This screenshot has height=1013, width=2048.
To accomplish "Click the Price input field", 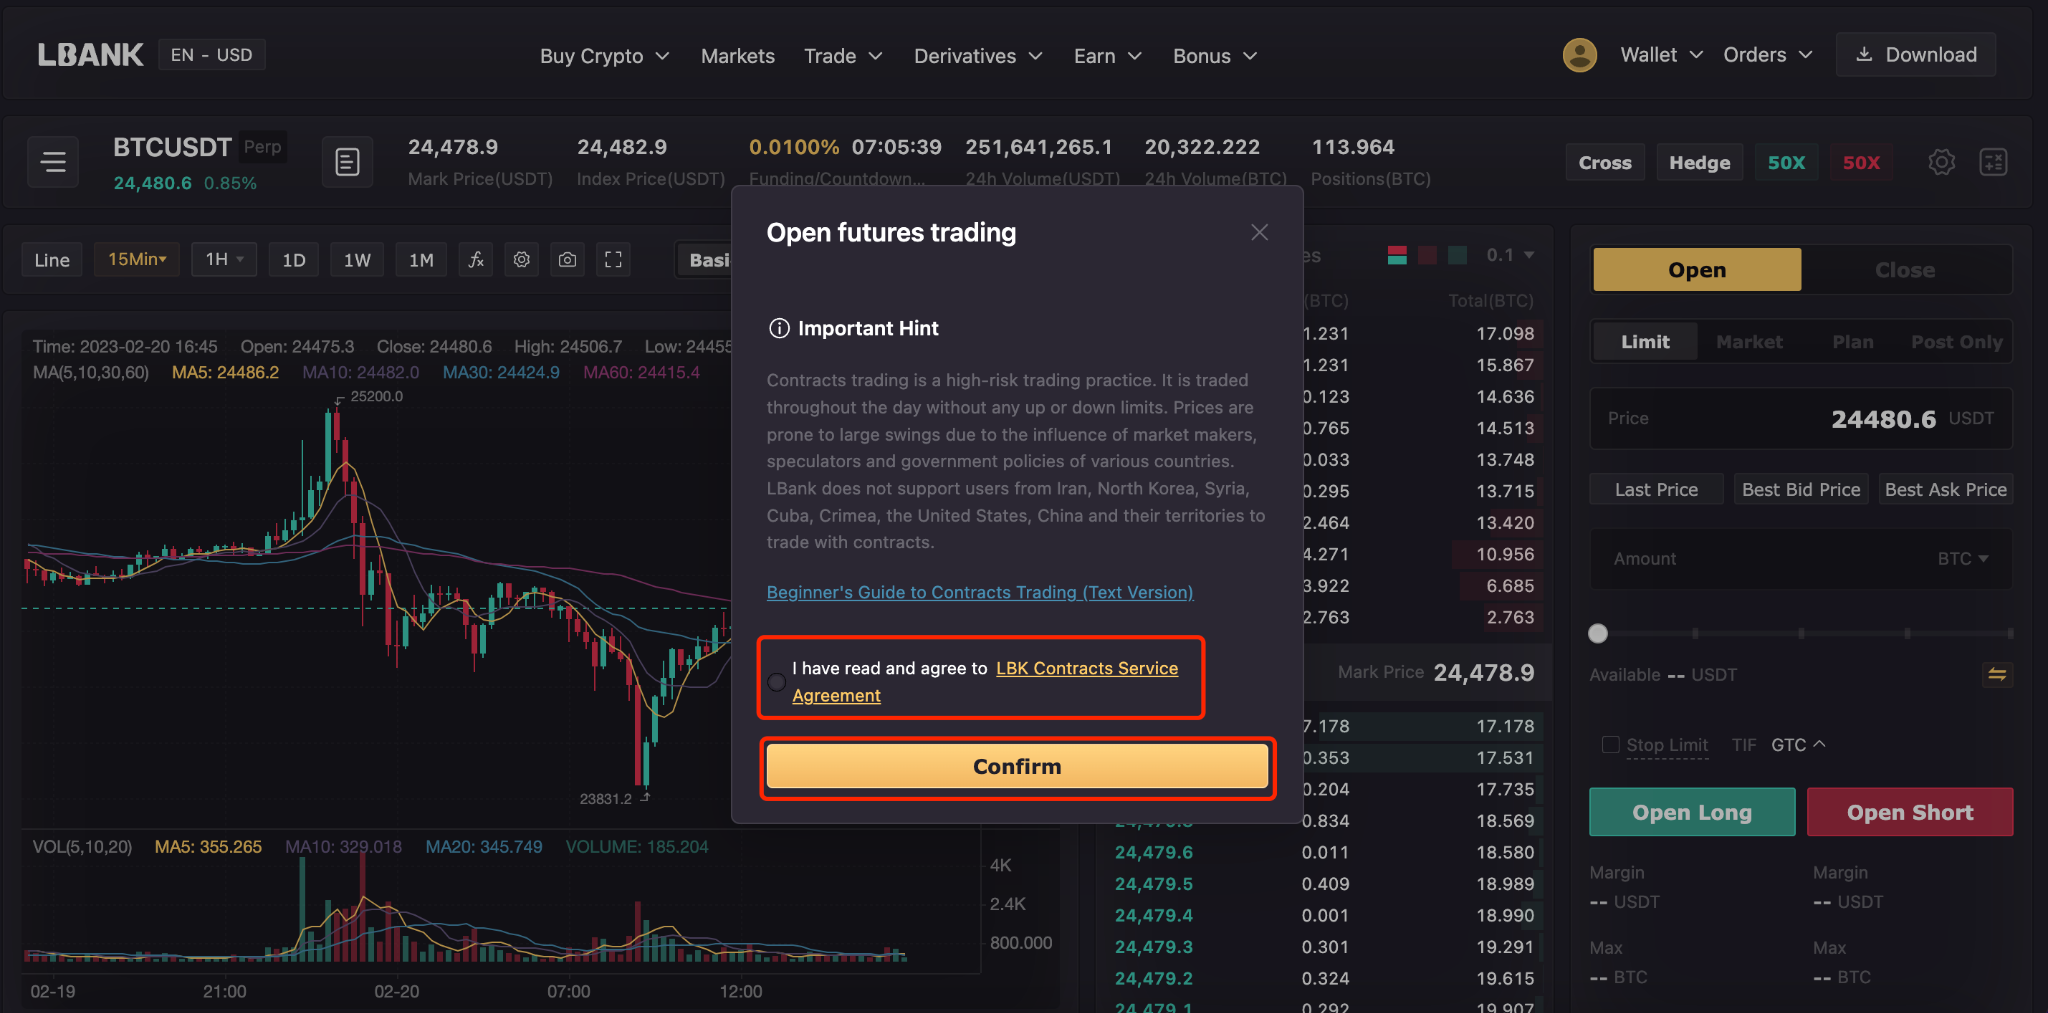I will [1801, 418].
